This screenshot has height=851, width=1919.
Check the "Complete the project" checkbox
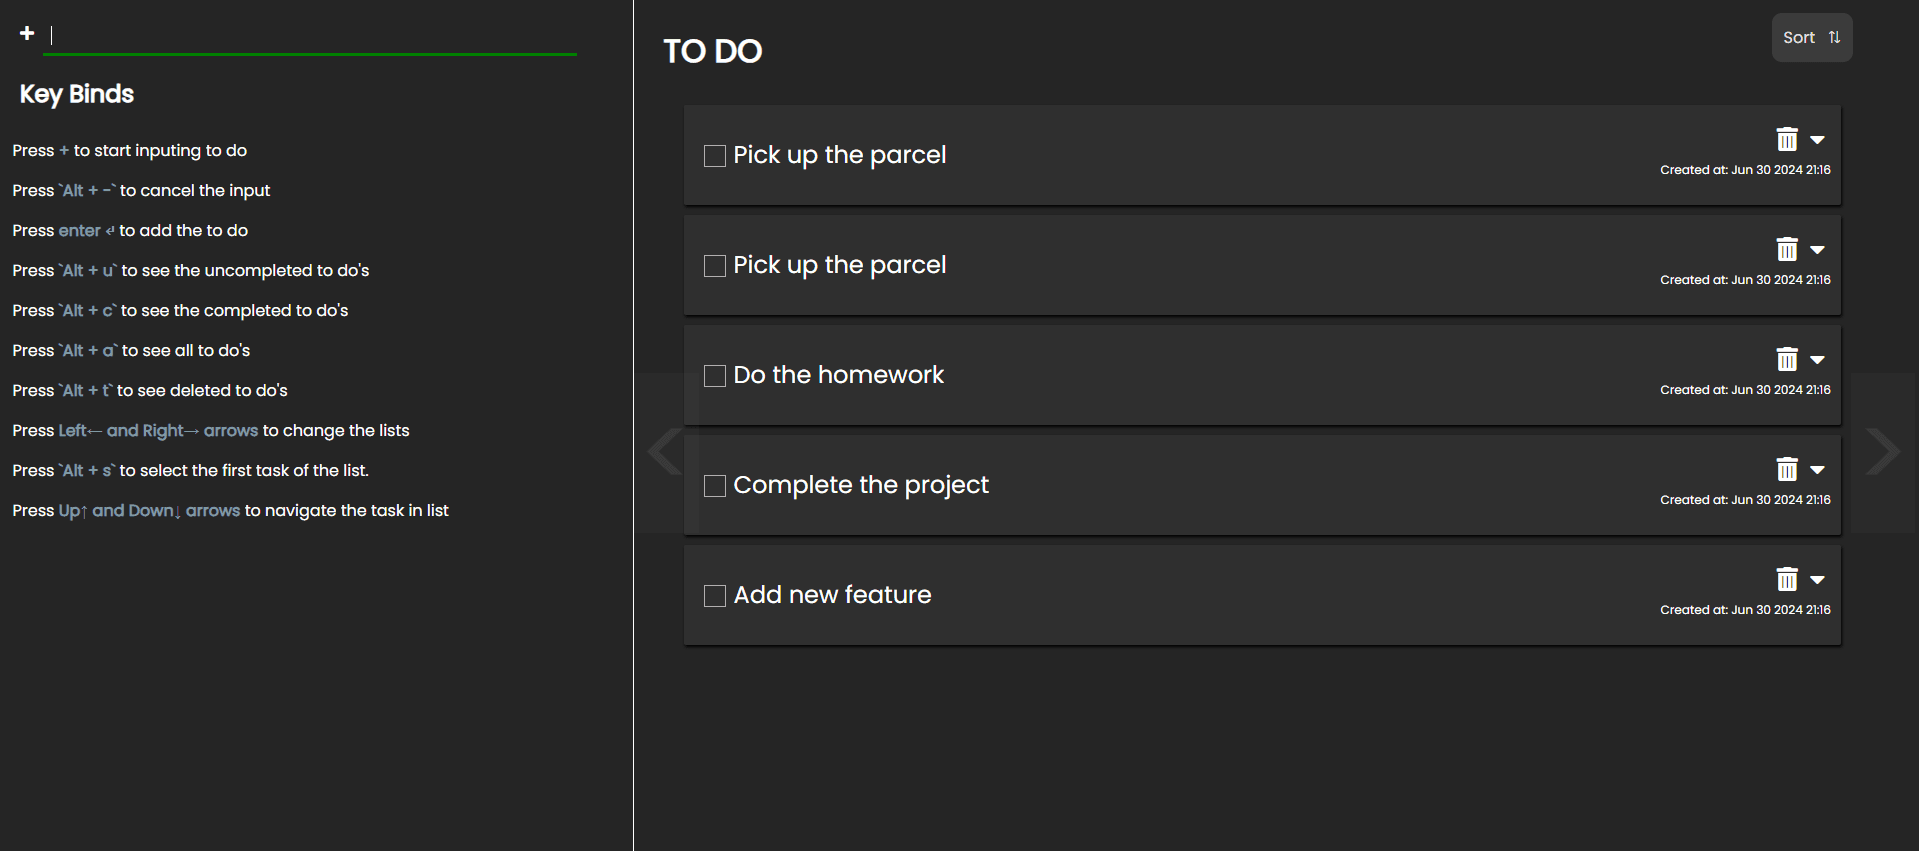tap(714, 486)
